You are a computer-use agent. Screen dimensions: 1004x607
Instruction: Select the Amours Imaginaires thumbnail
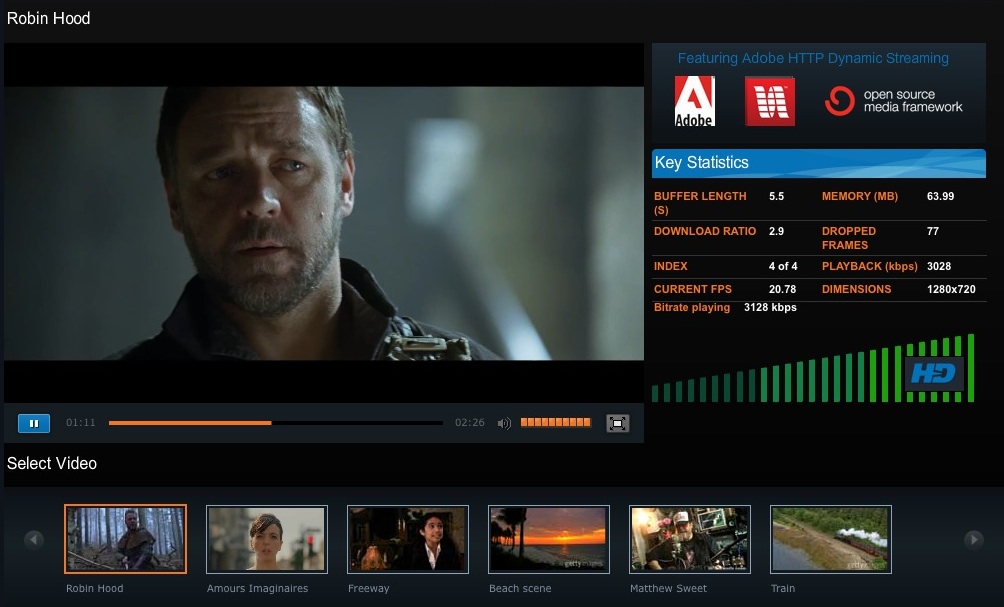(267, 539)
